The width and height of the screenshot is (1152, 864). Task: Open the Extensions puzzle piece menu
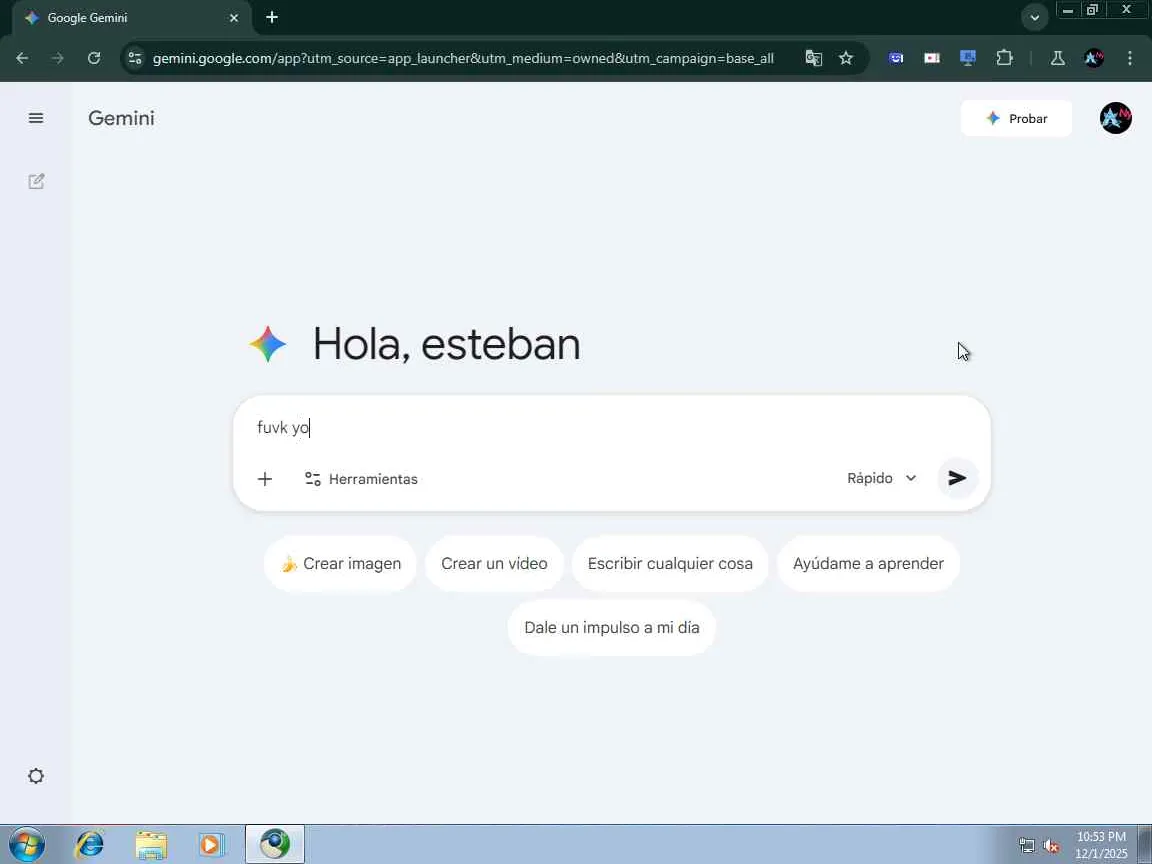coord(1004,58)
